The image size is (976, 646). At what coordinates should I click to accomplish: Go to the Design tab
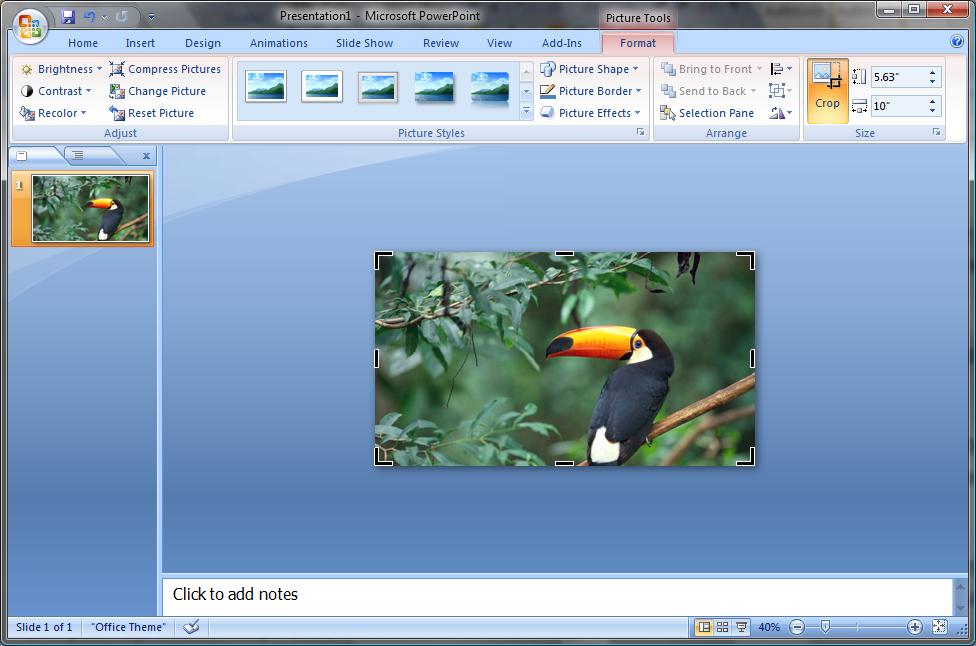[203, 43]
